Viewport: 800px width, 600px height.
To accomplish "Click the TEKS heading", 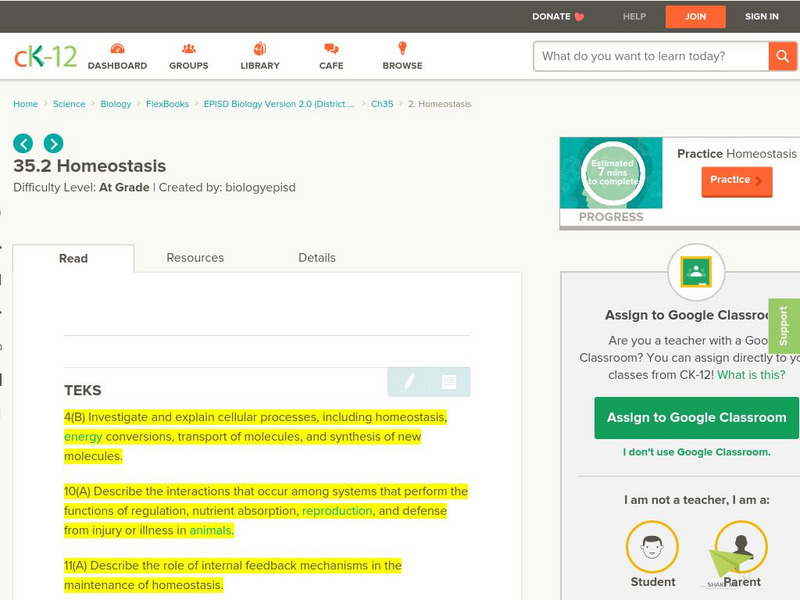I will click(x=83, y=390).
